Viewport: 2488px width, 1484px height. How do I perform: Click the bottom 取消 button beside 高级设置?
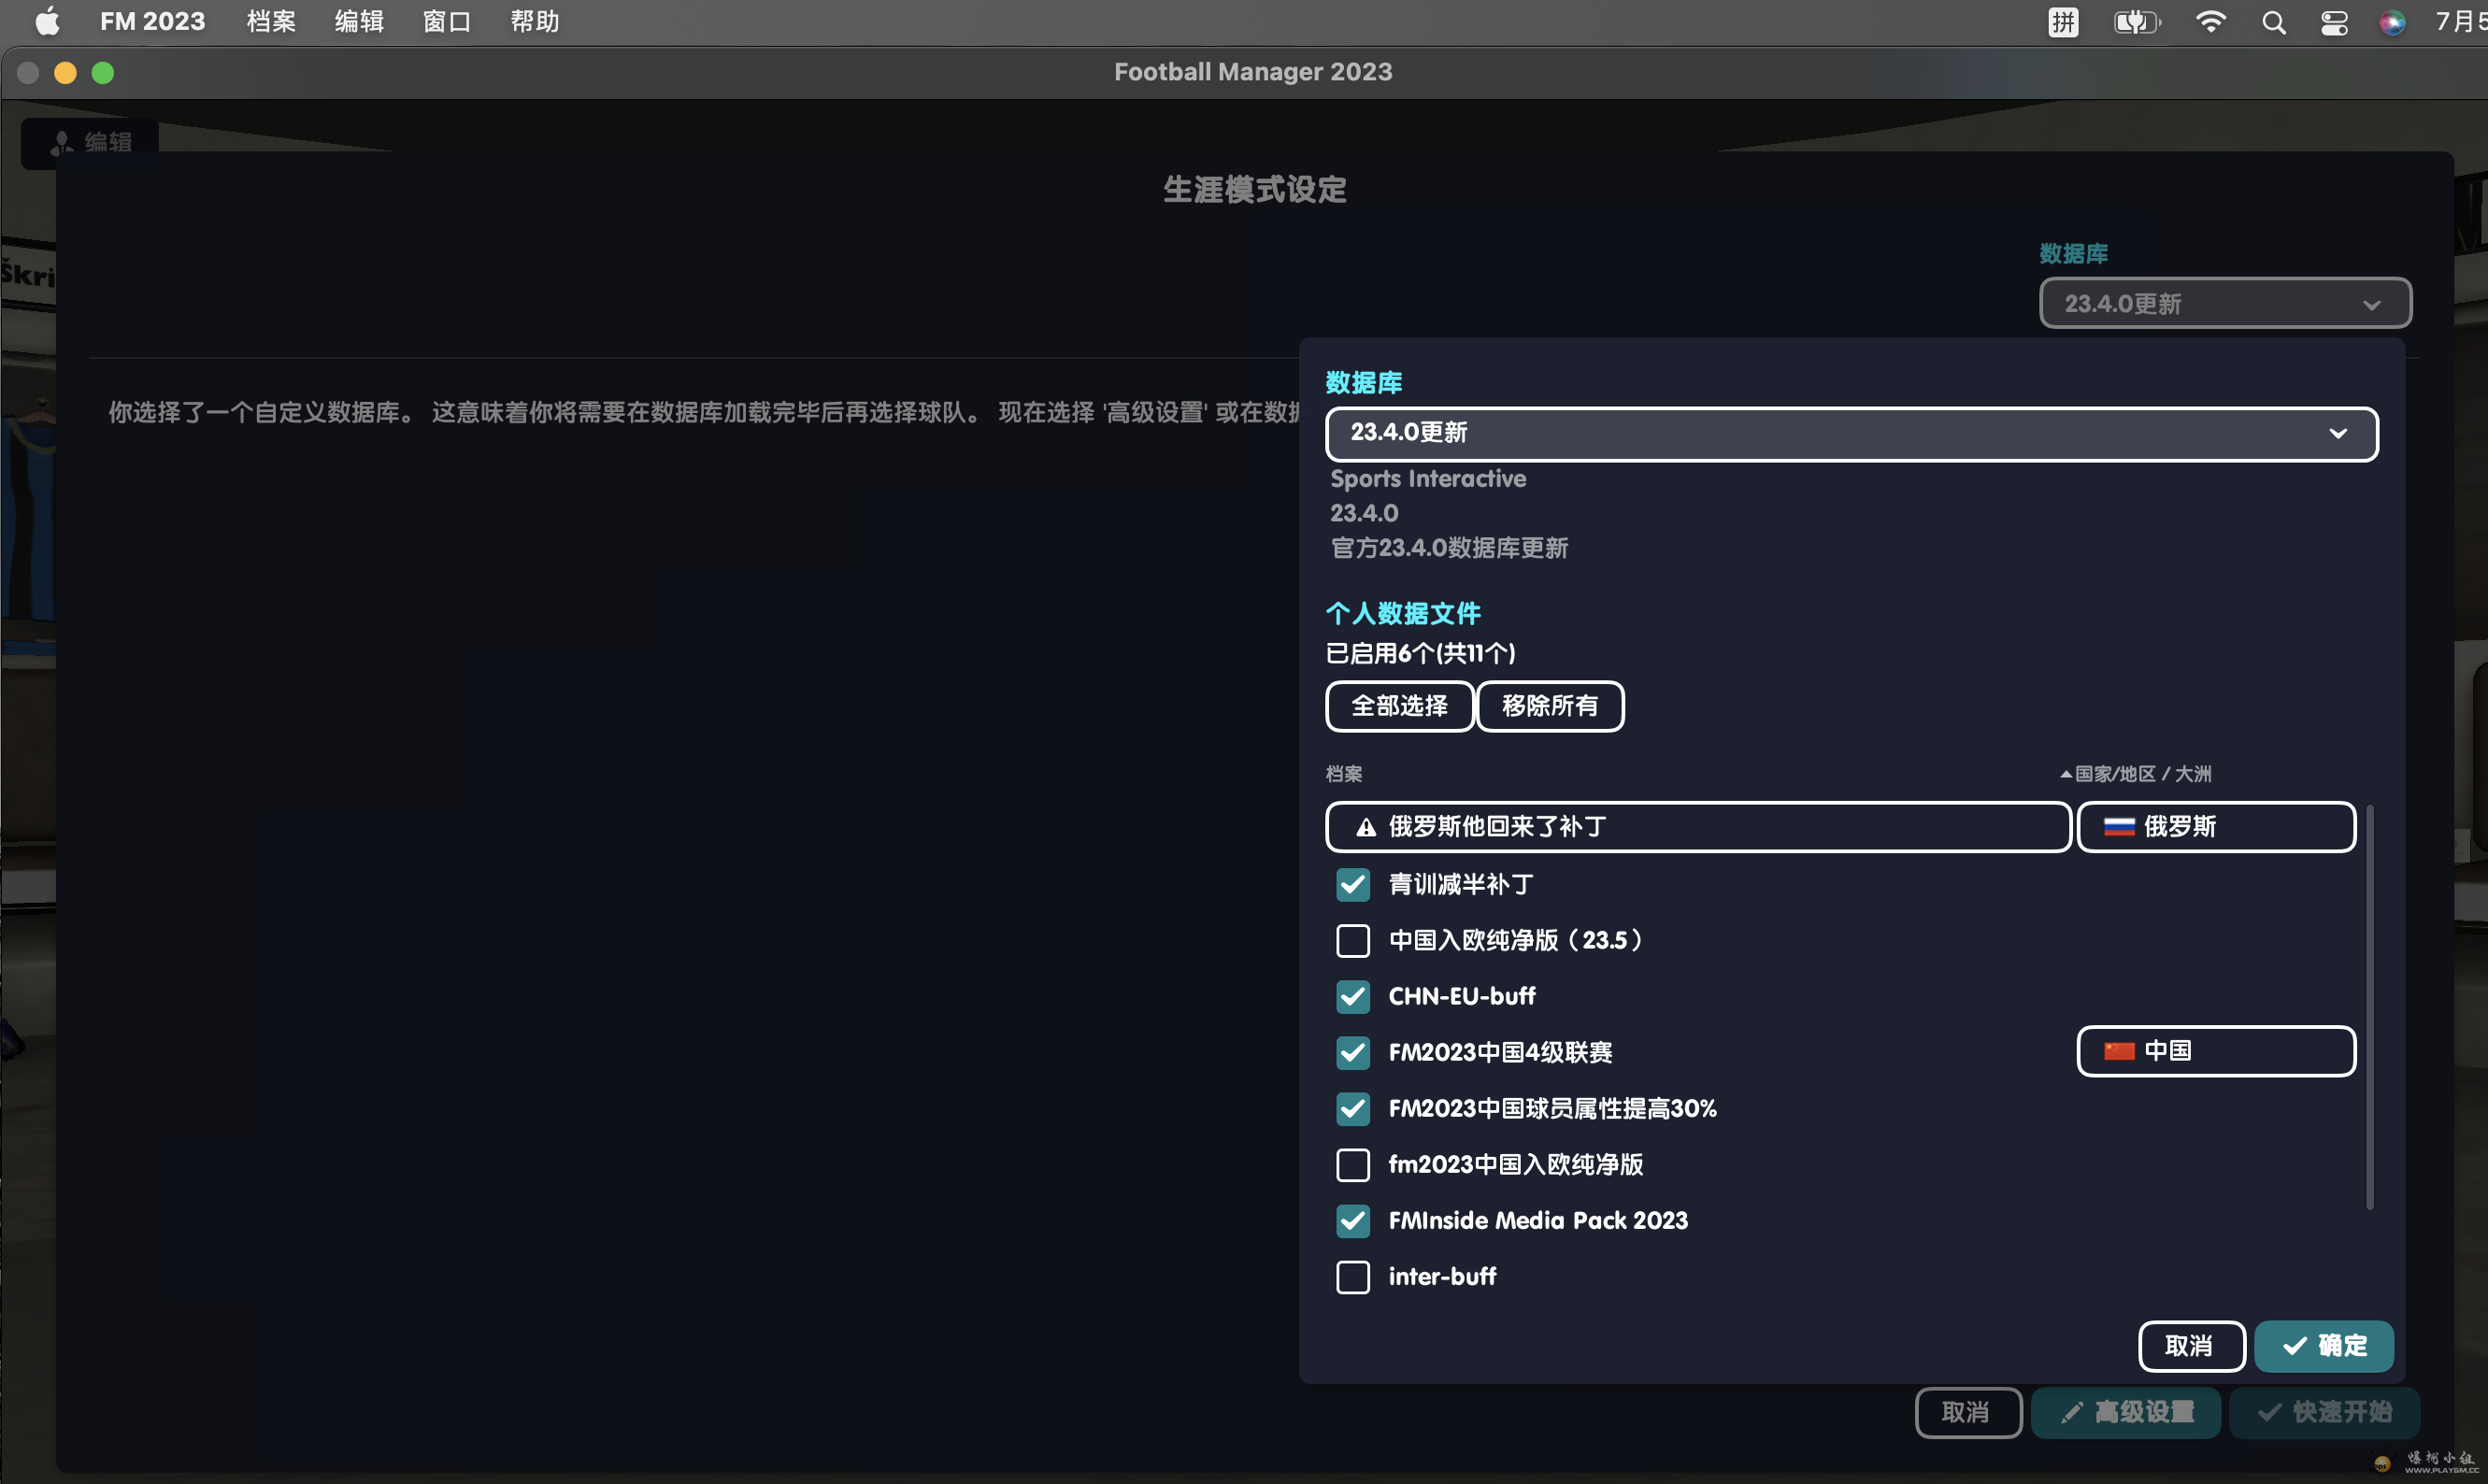click(1967, 1412)
